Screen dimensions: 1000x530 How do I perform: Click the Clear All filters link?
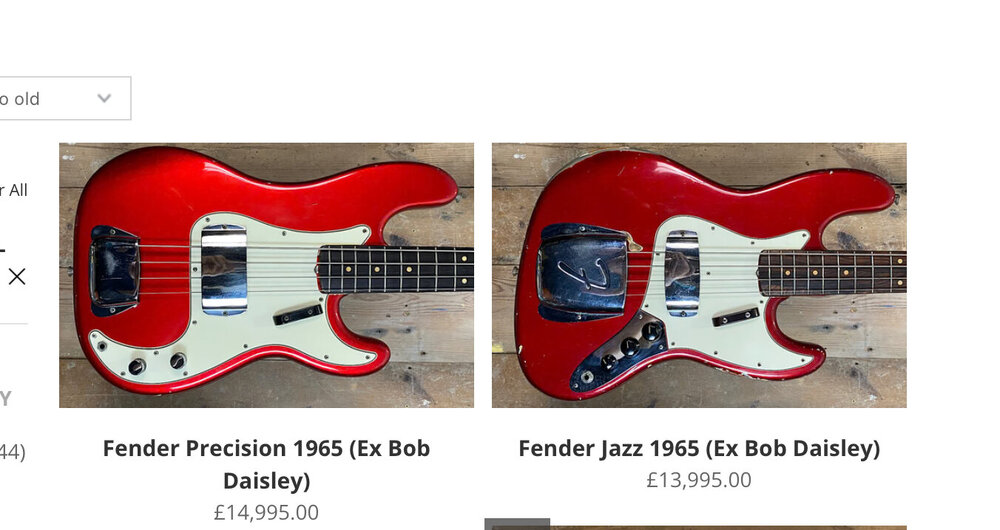(13, 190)
